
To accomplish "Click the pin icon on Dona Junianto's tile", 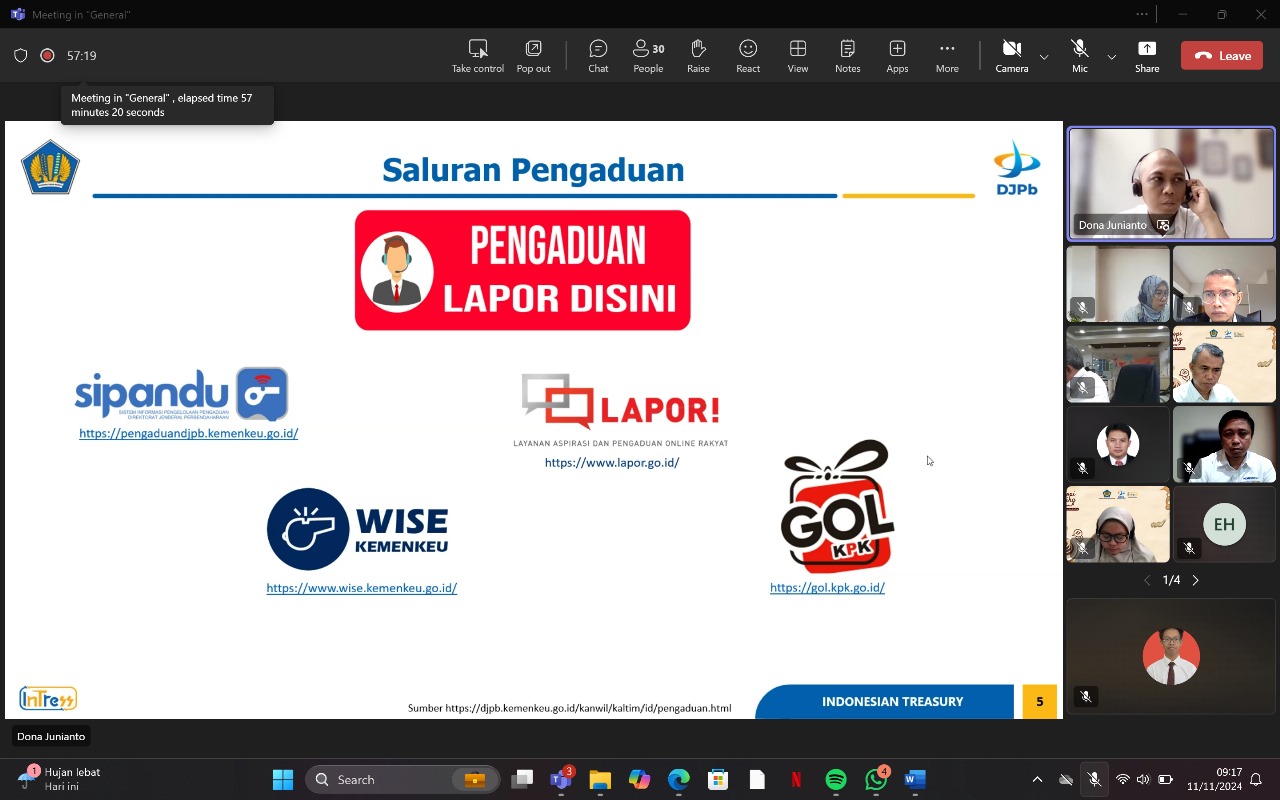I will [1163, 226].
